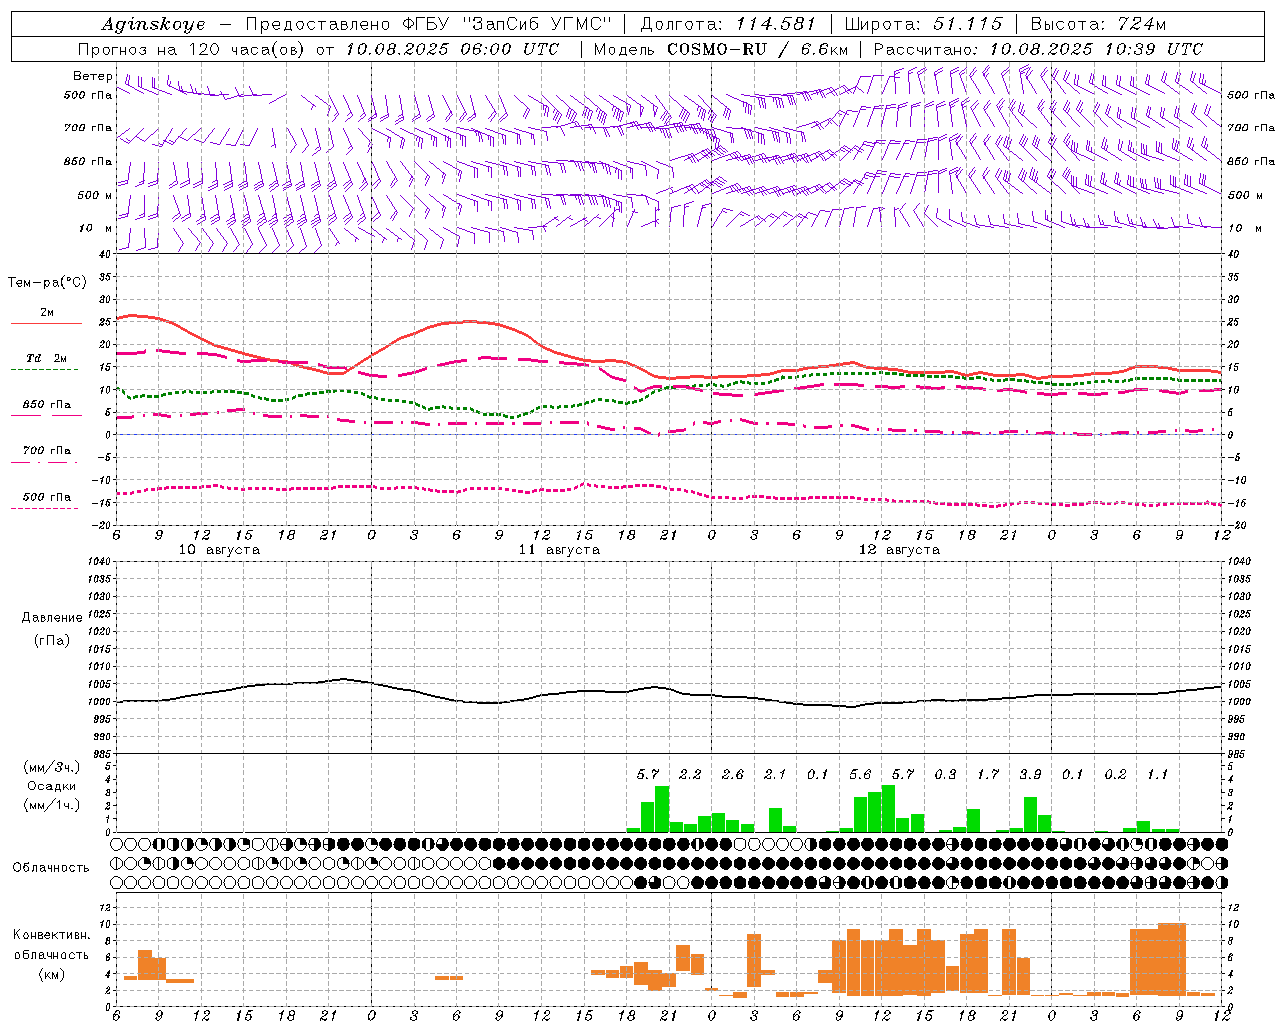Click the station name Aginskoye in the header
Screen dimensions: 1280x1024
[x=154, y=24]
